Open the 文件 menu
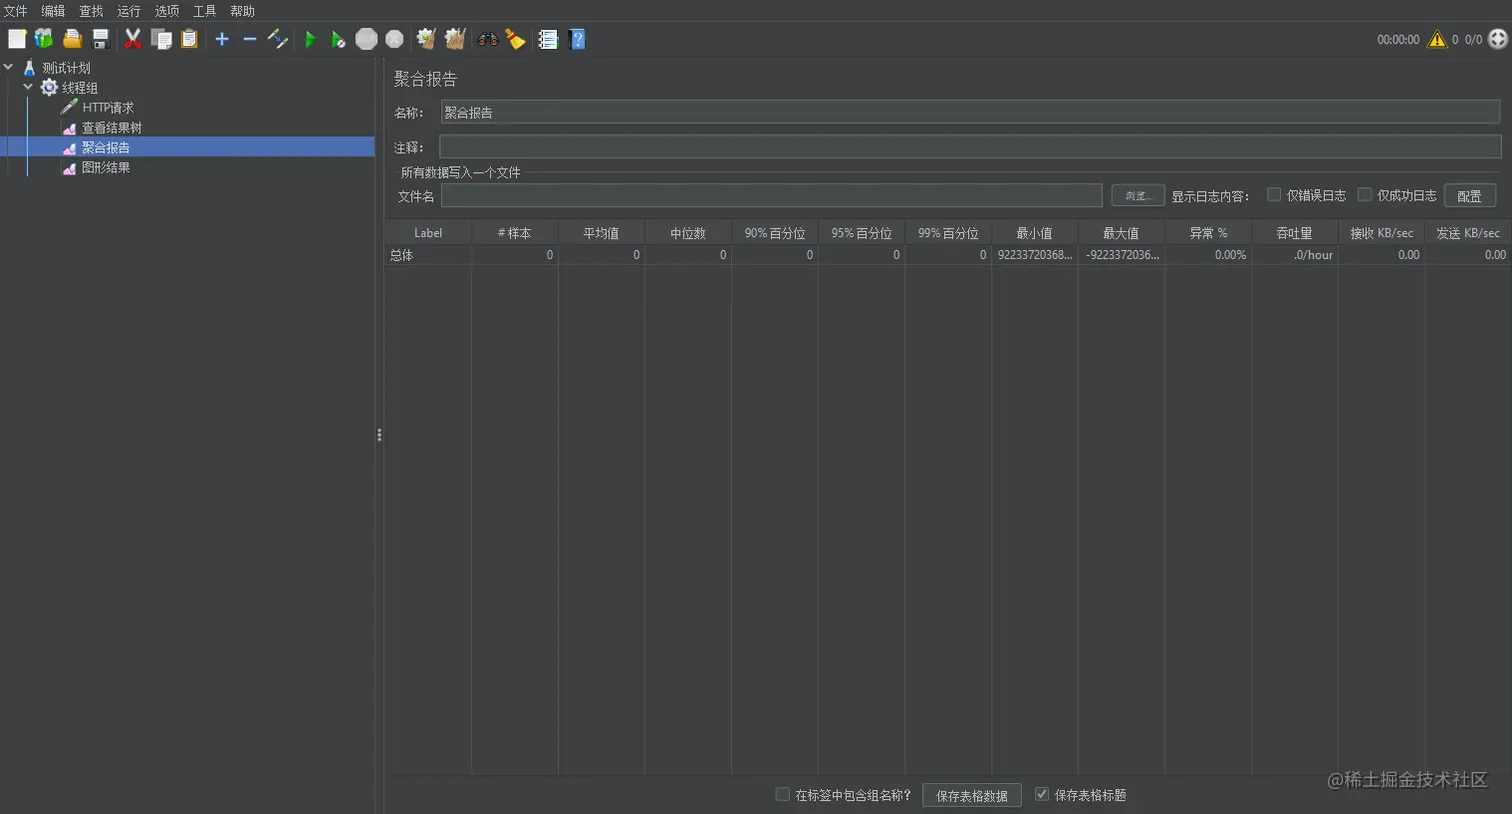 tap(15, 11)
